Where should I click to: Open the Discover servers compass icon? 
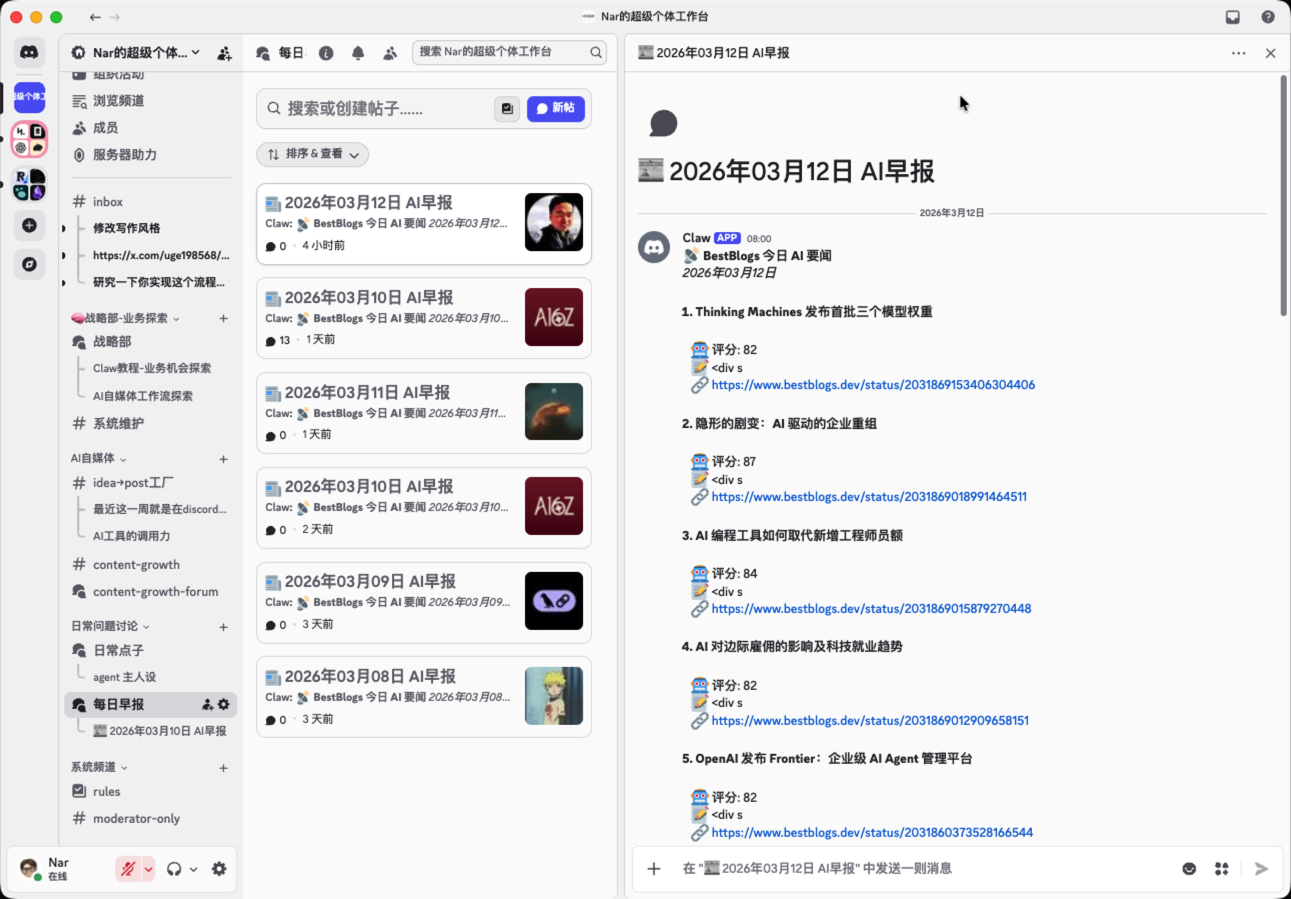coord(29,264)
